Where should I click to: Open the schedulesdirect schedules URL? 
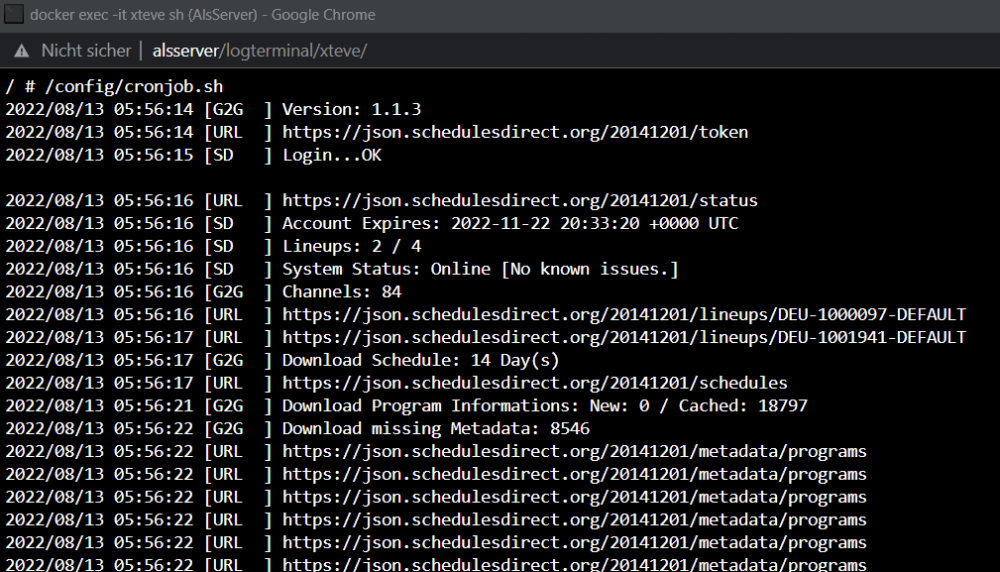tap(535, 383)
